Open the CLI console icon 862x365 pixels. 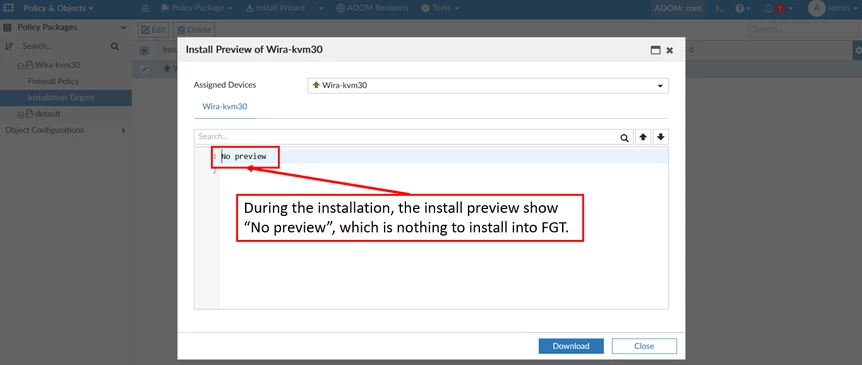[719, 8]
